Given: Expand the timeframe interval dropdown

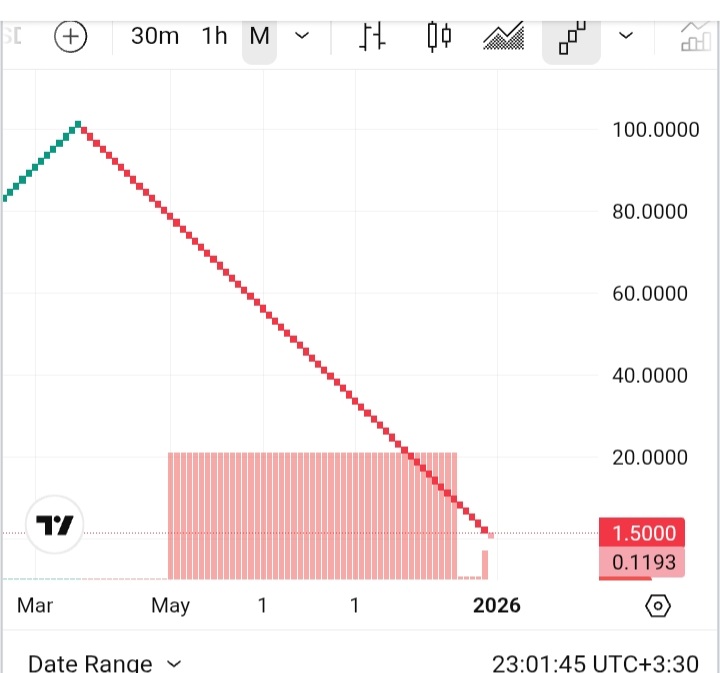Looking at the screenshot, I should (301, 36).
